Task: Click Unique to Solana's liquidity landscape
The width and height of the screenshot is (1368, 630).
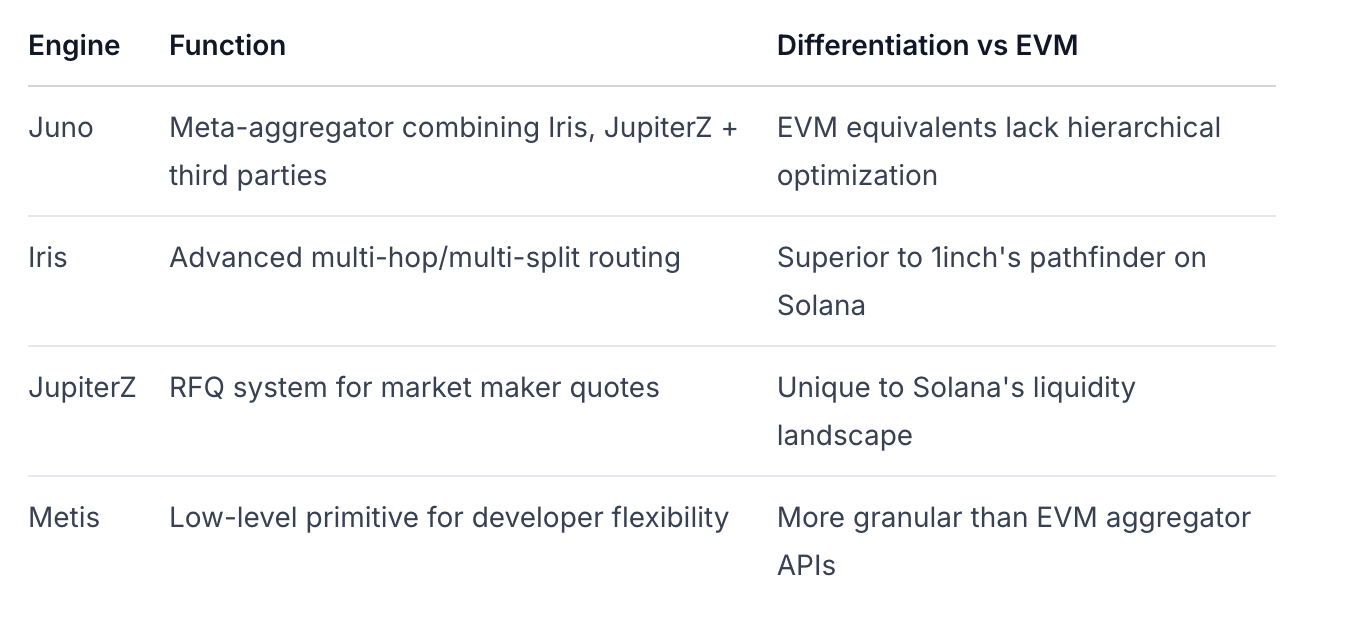Action: [x=956, y=388]
